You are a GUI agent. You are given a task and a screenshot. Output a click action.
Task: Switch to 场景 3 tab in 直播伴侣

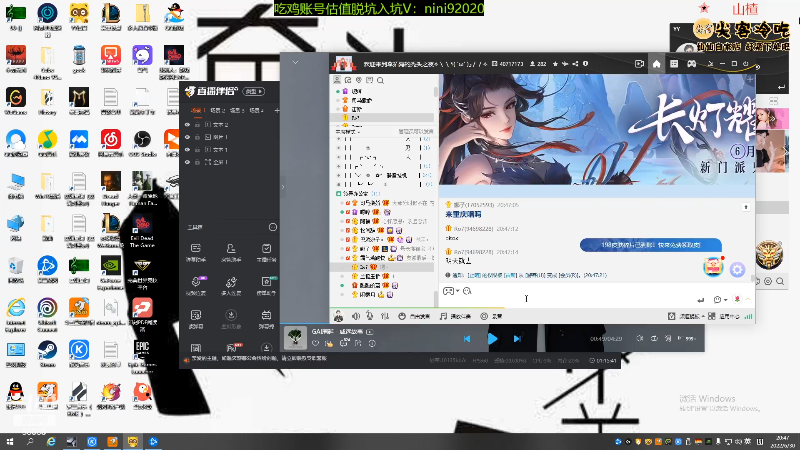tap(237, 110)
